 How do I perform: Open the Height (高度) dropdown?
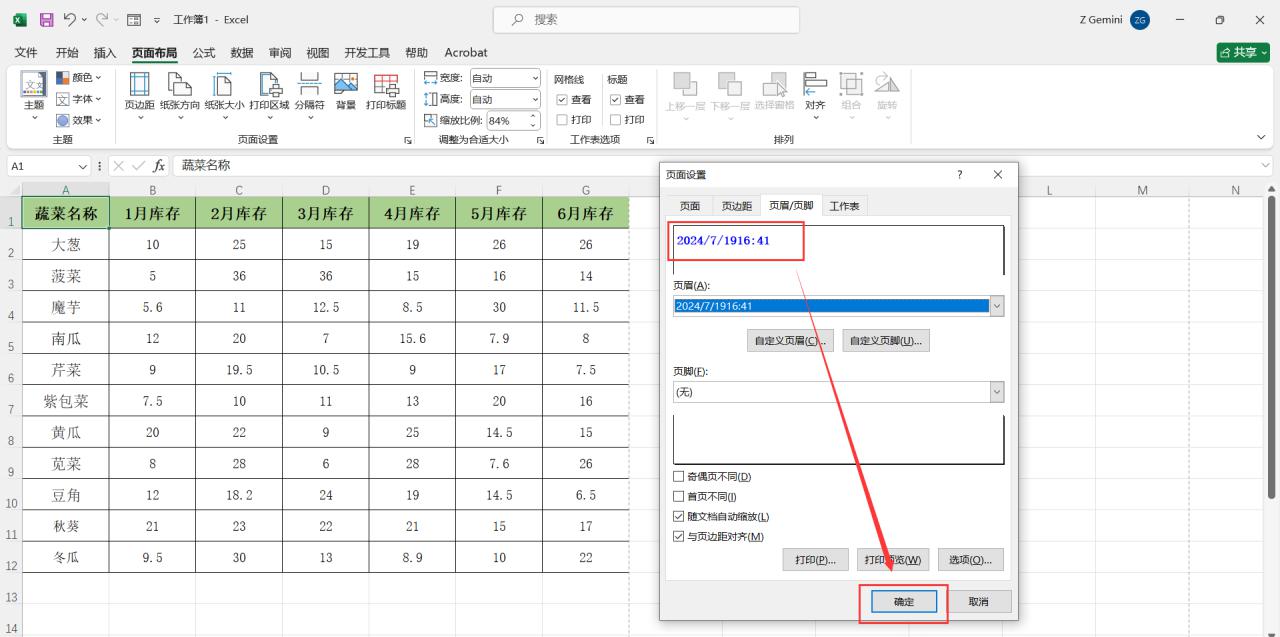click(535, 99)
